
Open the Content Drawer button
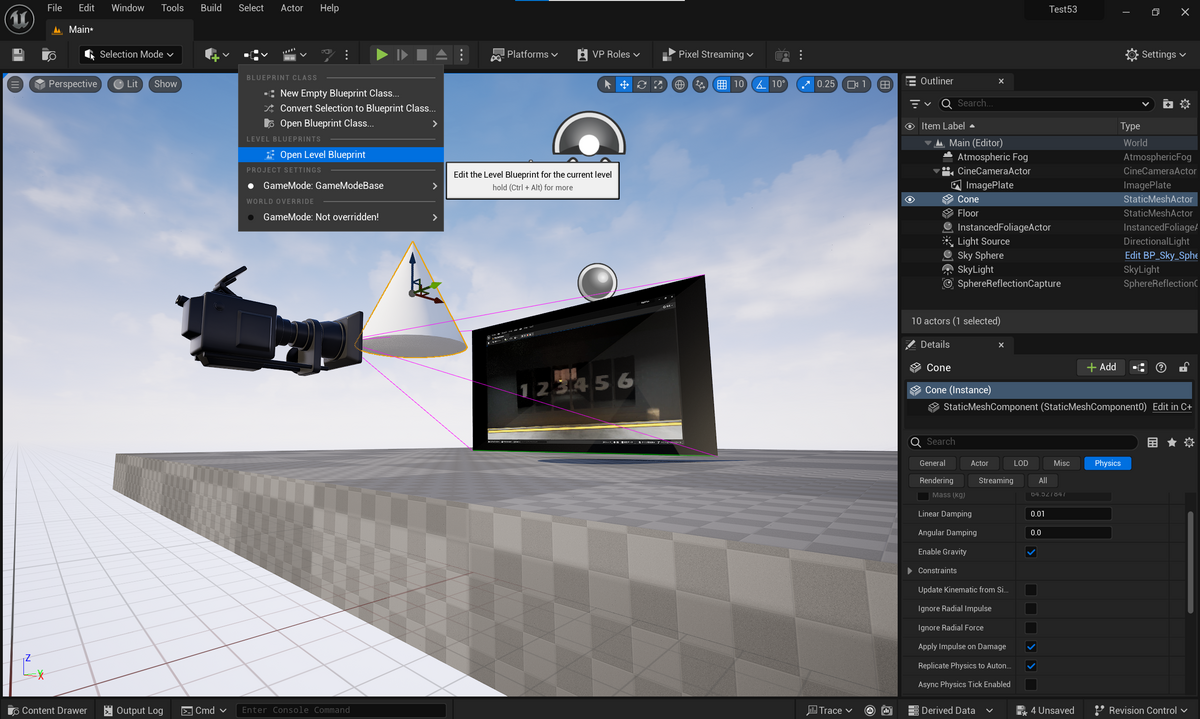tap(46, 710)
